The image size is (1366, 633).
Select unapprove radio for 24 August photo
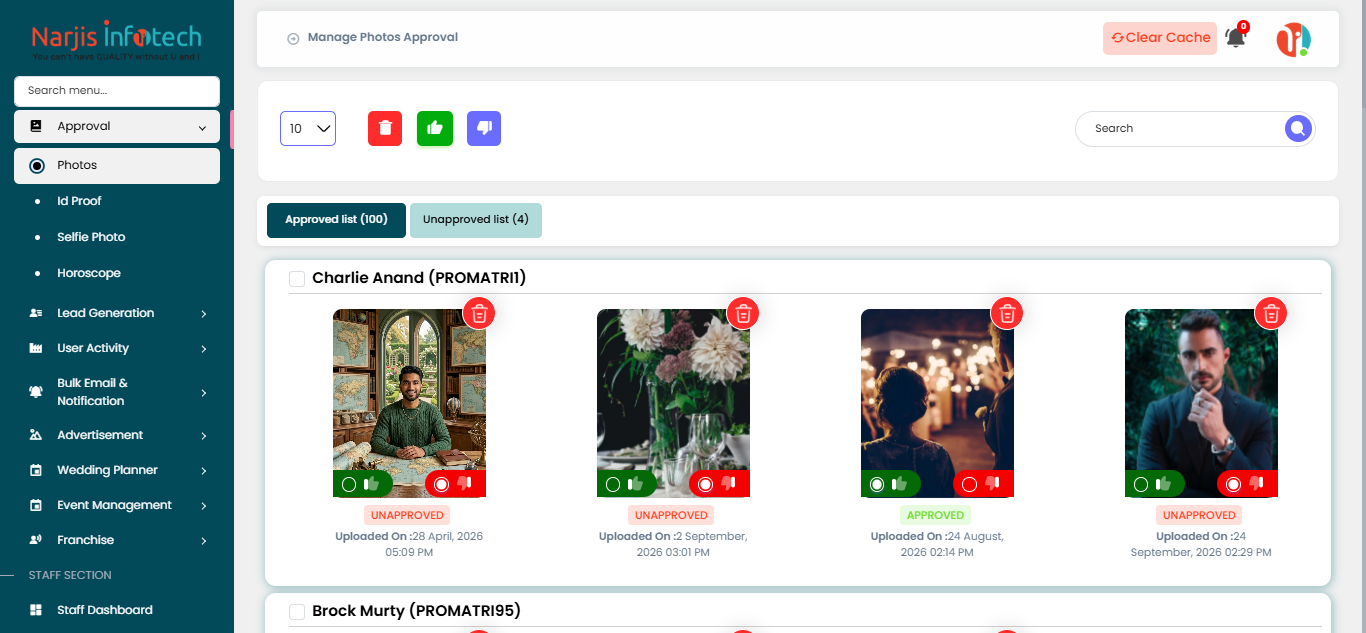[969, 484]
